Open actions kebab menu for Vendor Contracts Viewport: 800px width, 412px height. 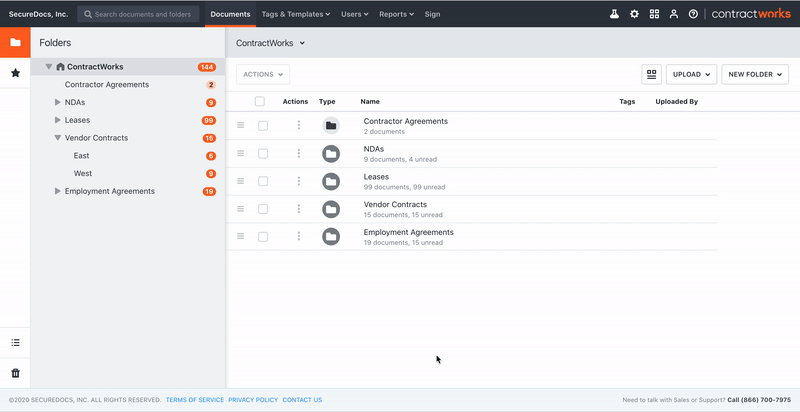(299, 209)
